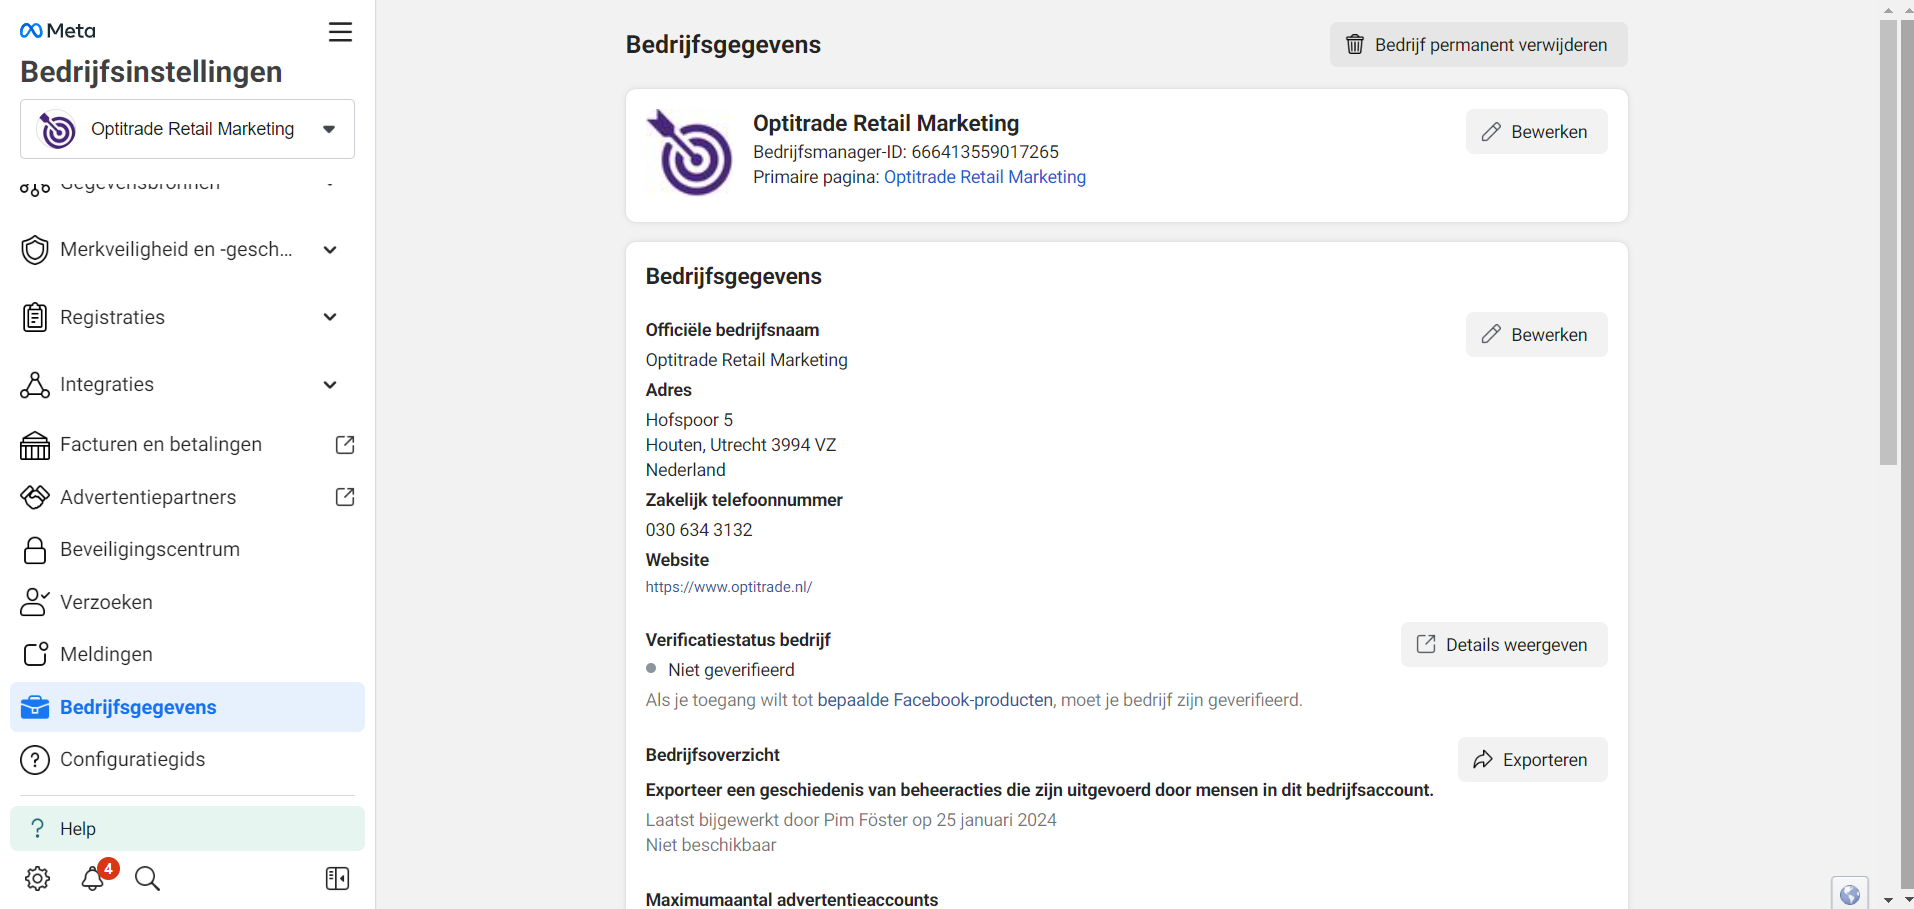Click the Facturen en betalingen bank icon
This screenshot has height=909, width=1914.
35,445
